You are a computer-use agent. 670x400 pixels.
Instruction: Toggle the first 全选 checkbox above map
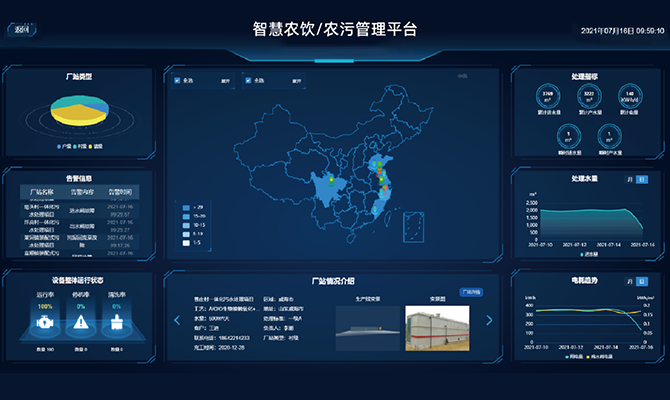(177, 80)
